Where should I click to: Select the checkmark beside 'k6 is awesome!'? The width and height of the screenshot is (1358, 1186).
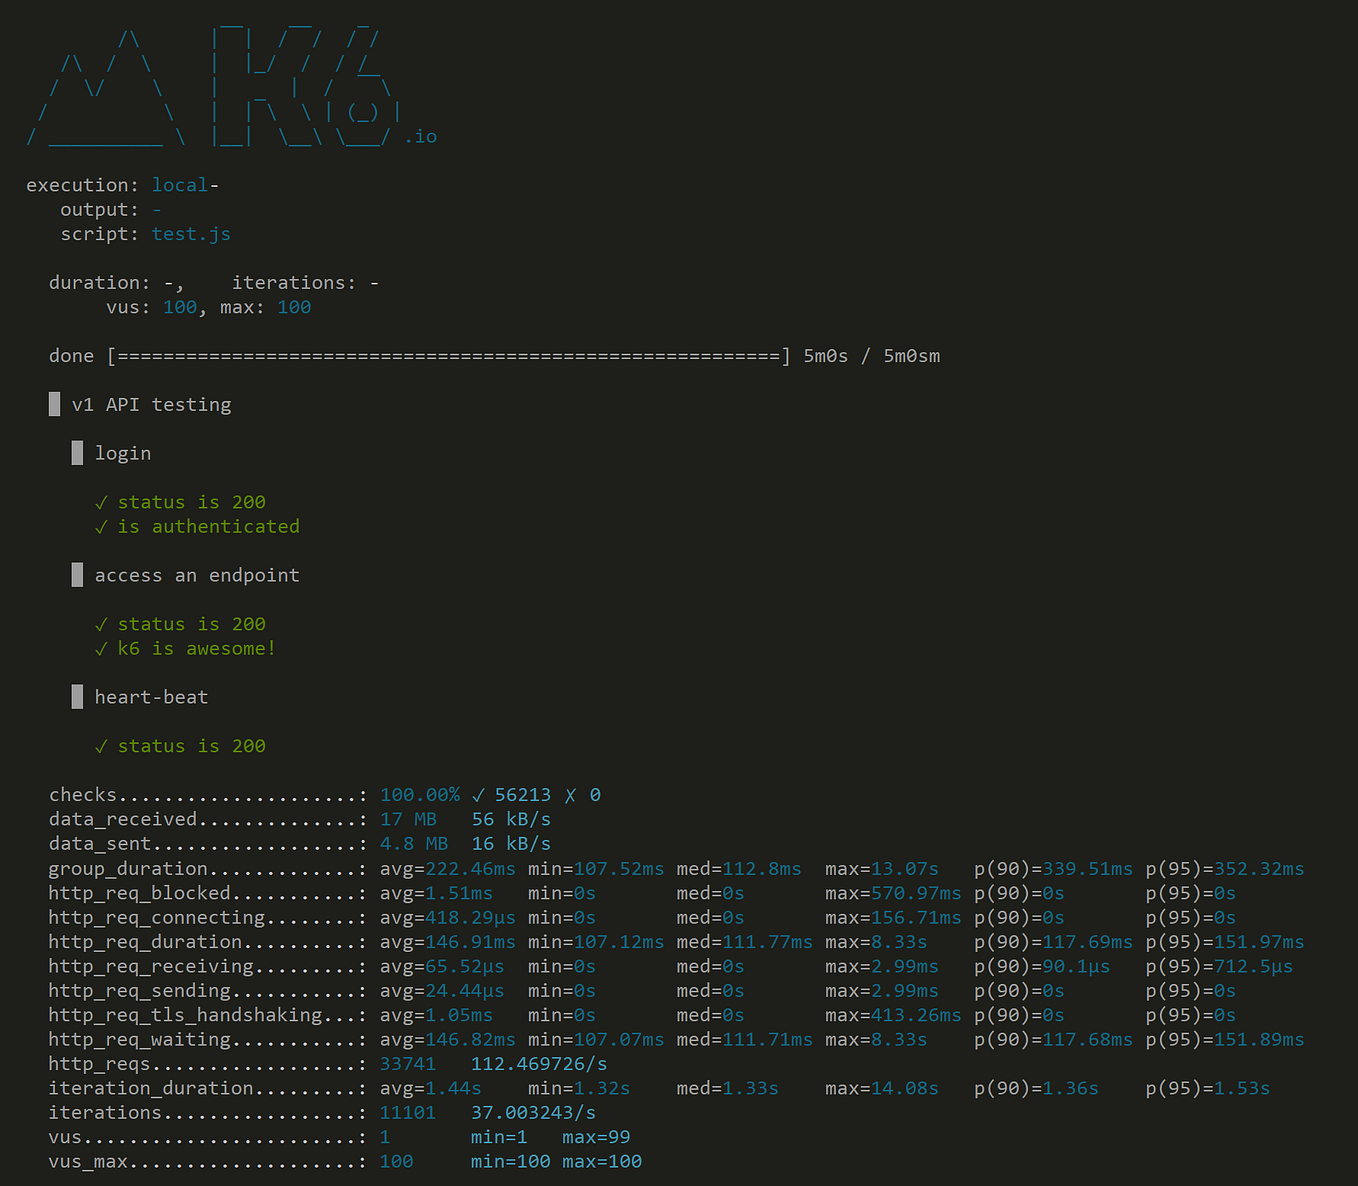click(101, 648)
